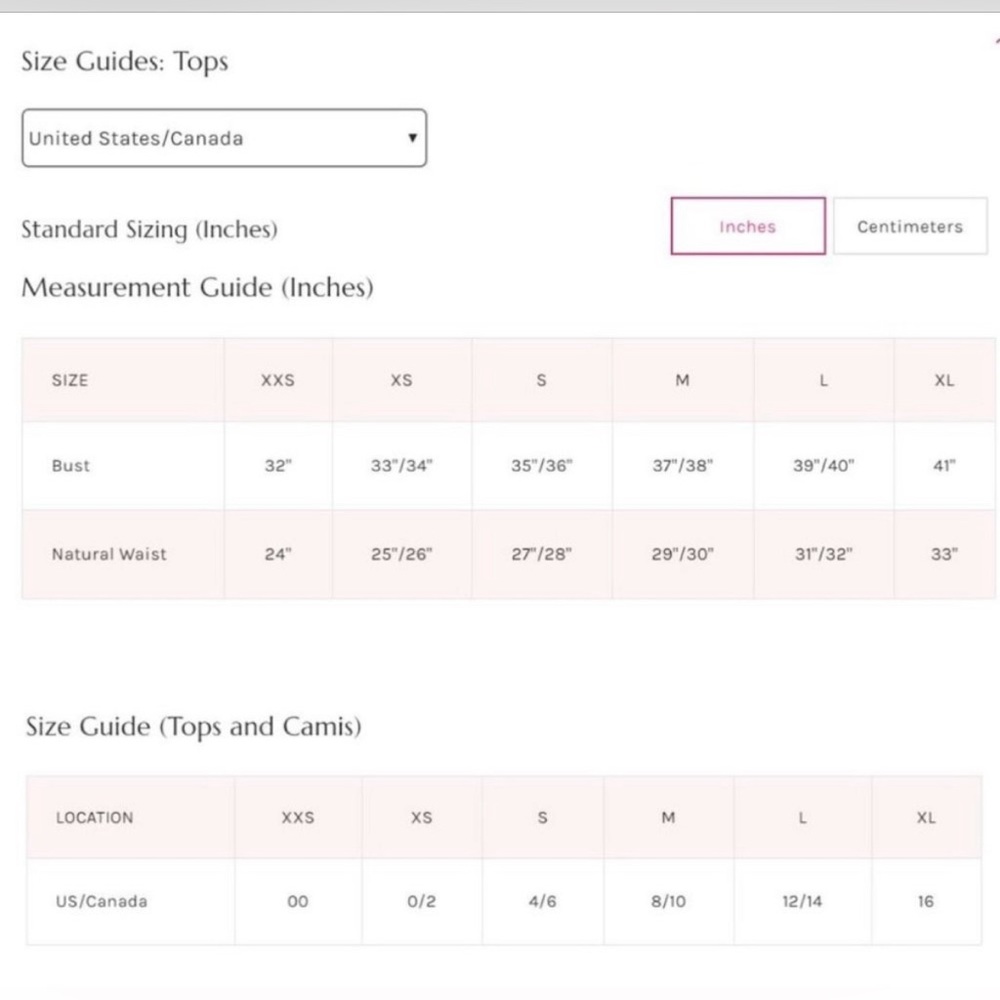Click the US/Canada row label
Image resolution: width=1000 pixels, height=1000 pixels.
[x=101, y=901]
